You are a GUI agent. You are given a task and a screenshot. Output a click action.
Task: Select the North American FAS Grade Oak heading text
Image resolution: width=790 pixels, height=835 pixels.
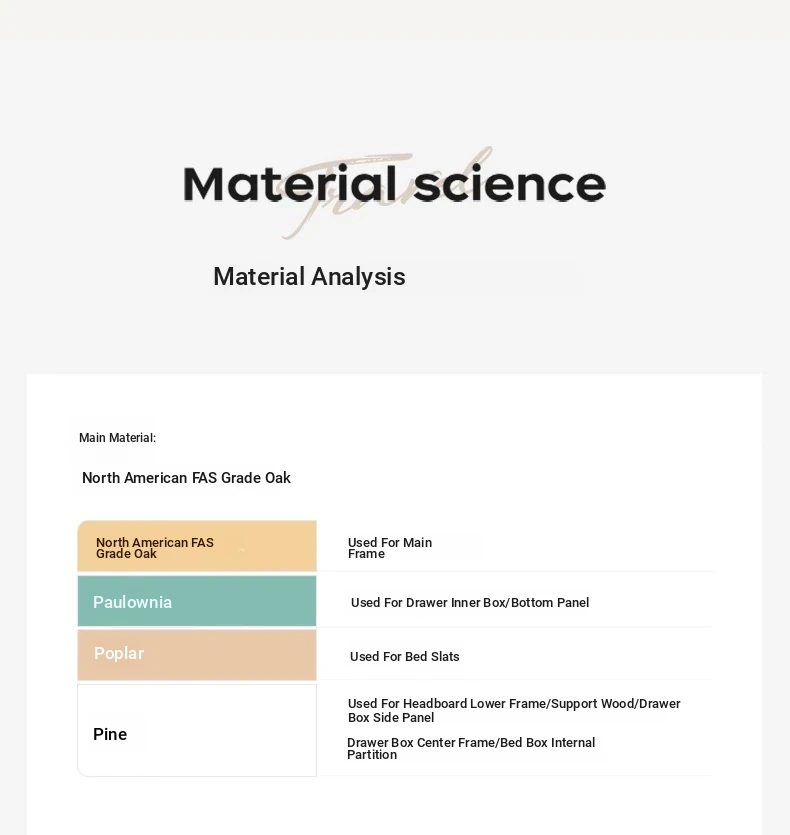[186, 478]
